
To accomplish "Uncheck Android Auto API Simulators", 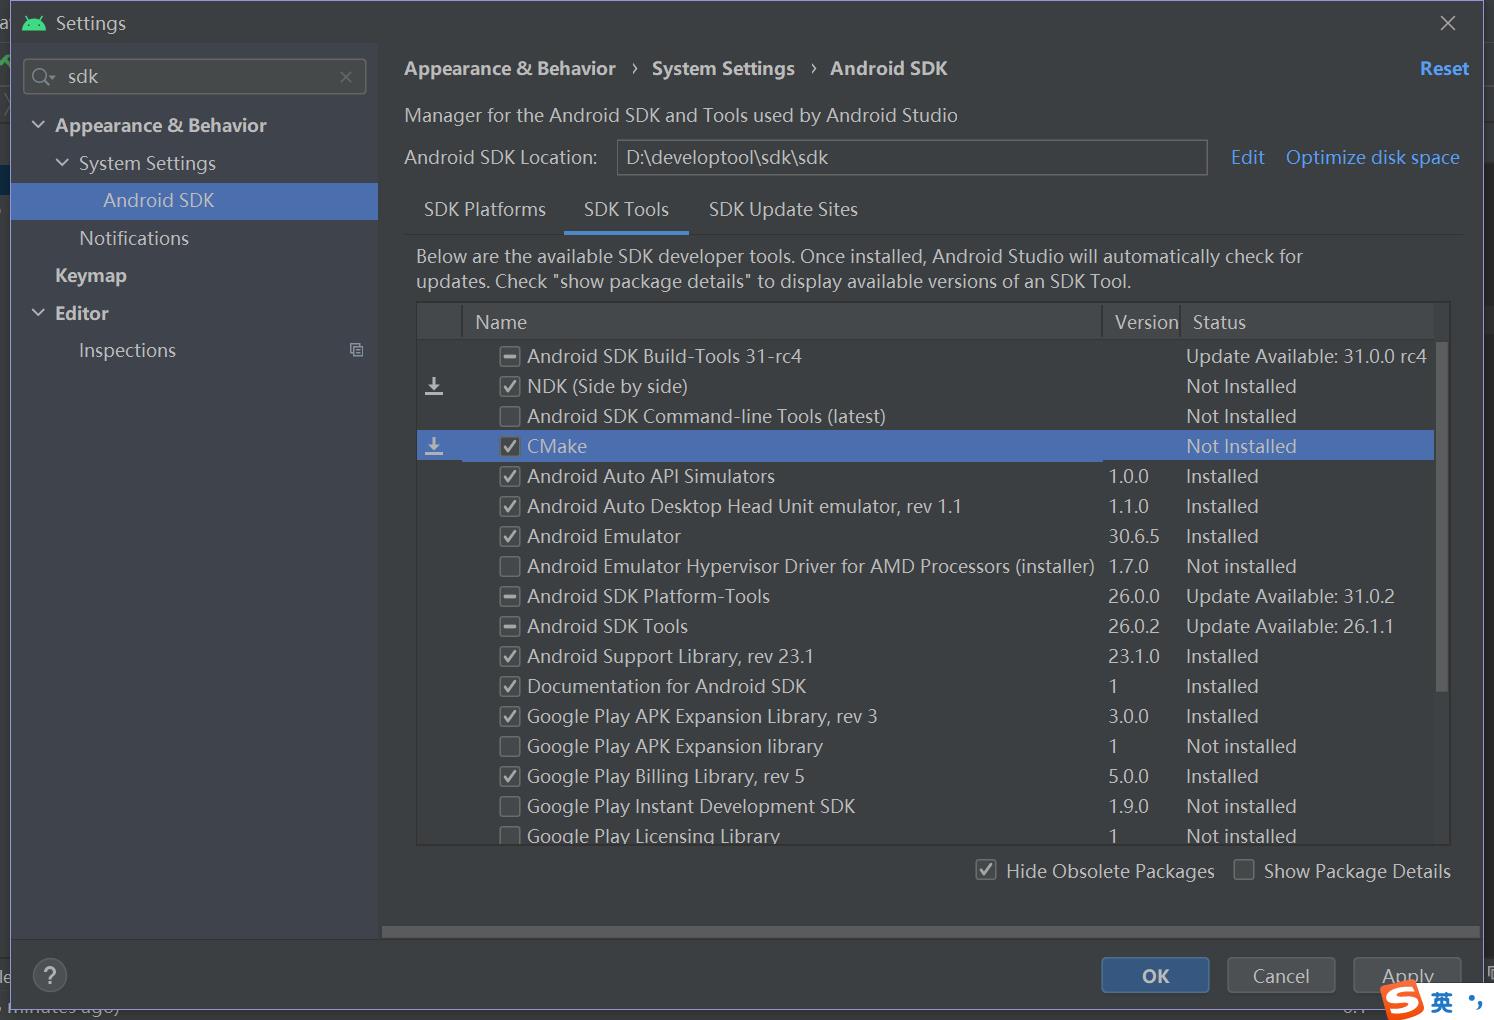I will [x=510, y=476].
